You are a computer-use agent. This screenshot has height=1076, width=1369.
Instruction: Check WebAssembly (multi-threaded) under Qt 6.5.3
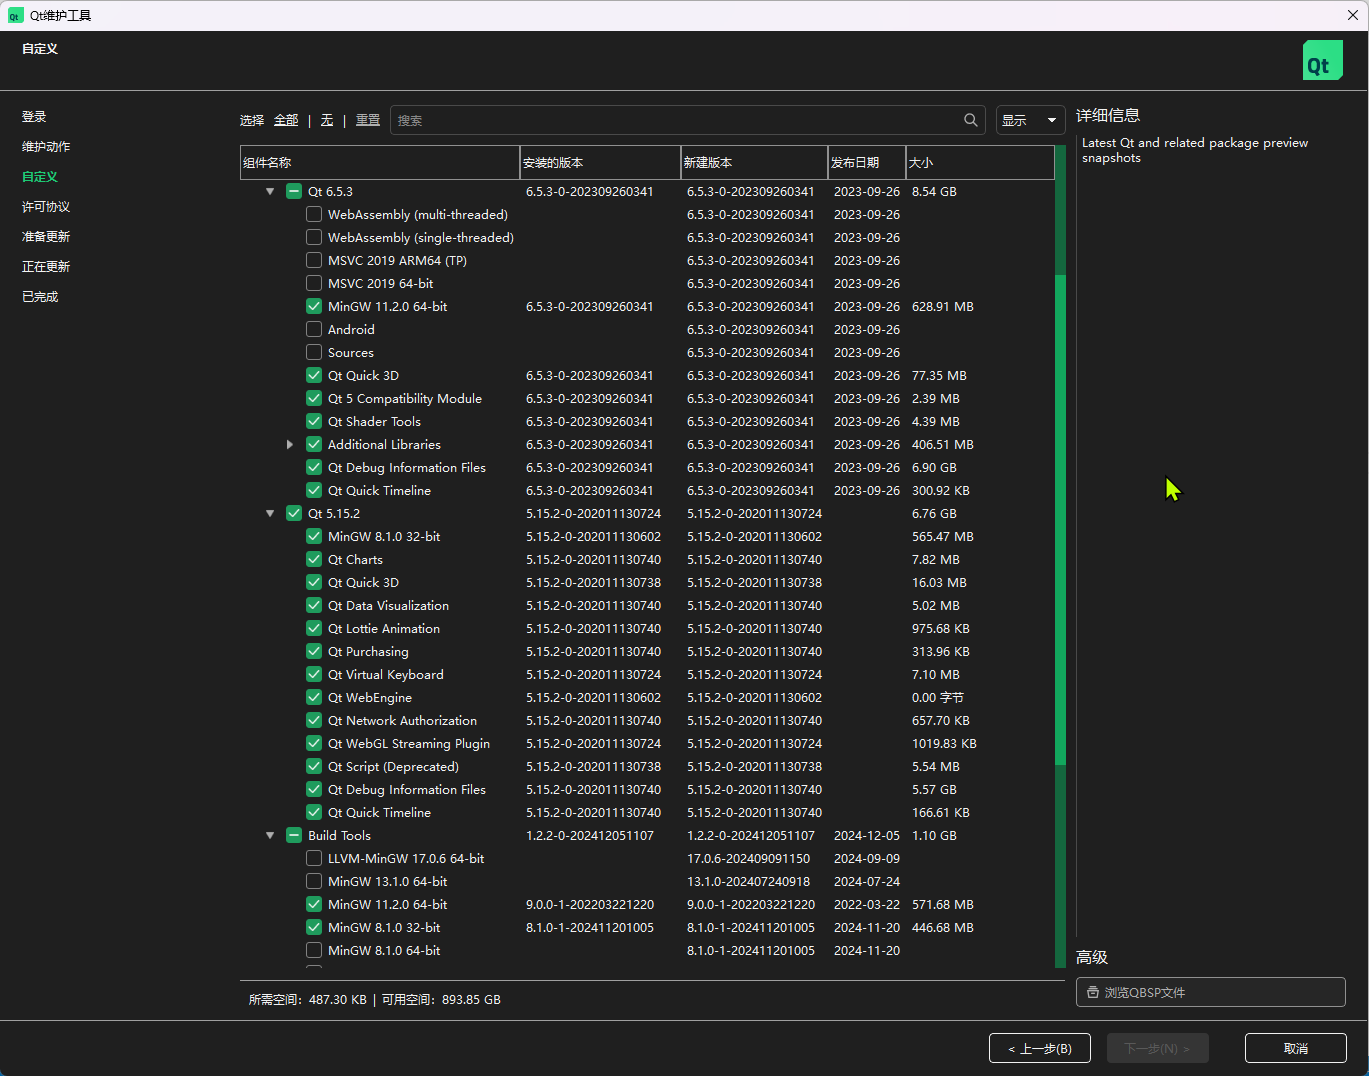pos(314,214)
